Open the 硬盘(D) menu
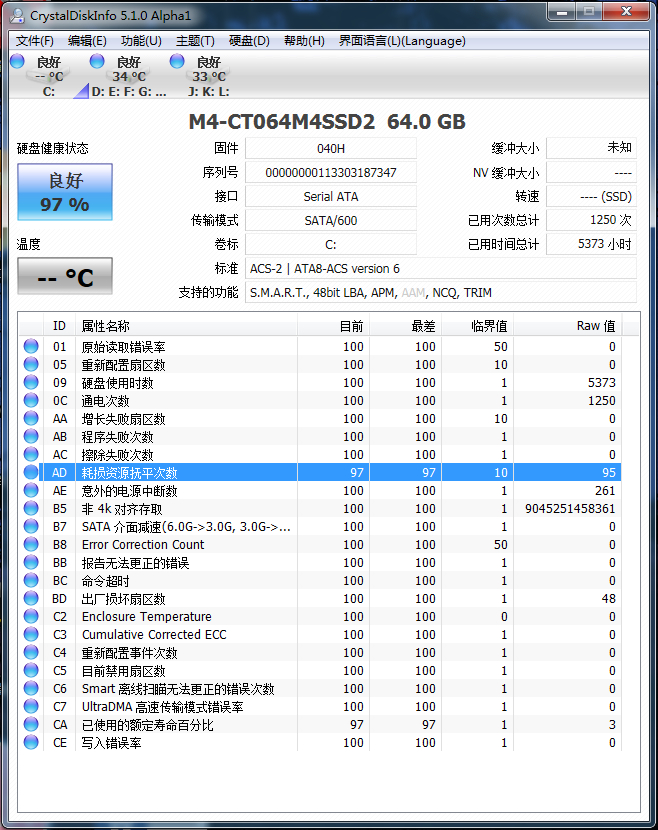The height and width of the screenshot is (830, 658). pos(249,41)
